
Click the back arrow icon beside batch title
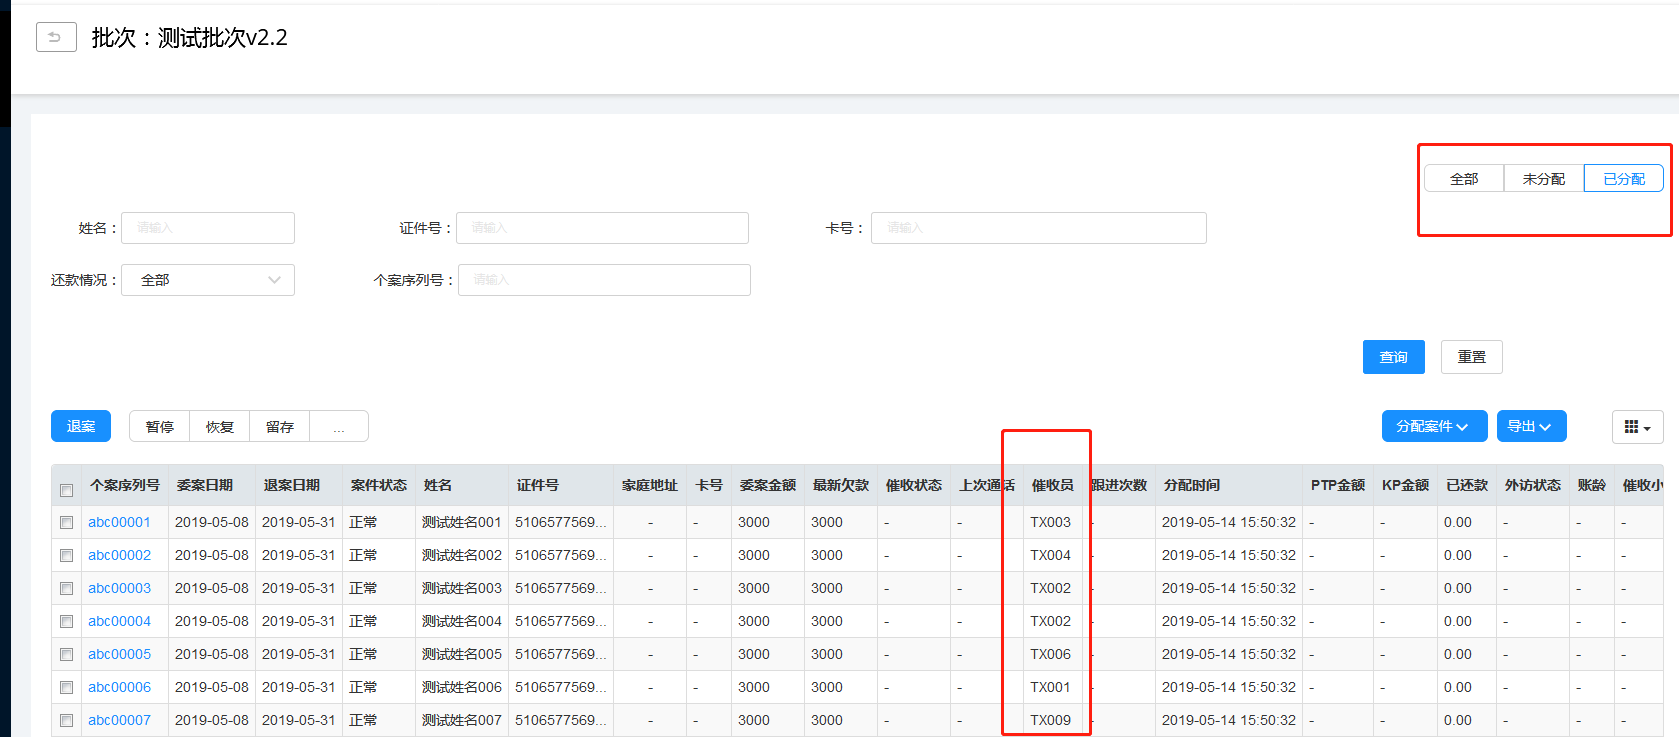tap(56, 37)
